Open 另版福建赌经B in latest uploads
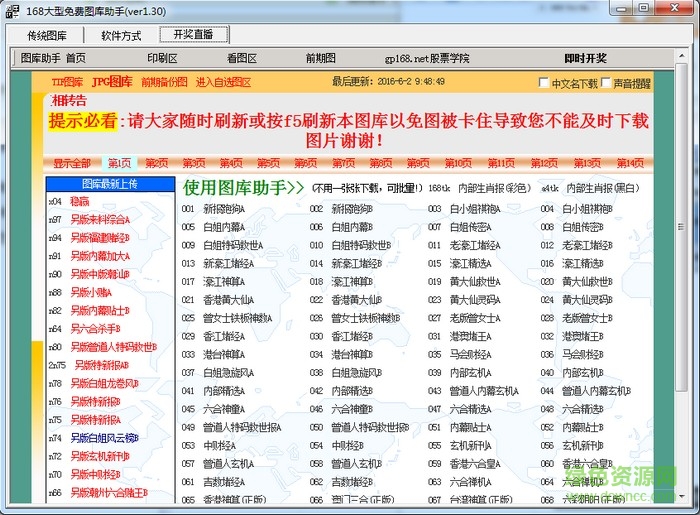 (x=100, y=238)
